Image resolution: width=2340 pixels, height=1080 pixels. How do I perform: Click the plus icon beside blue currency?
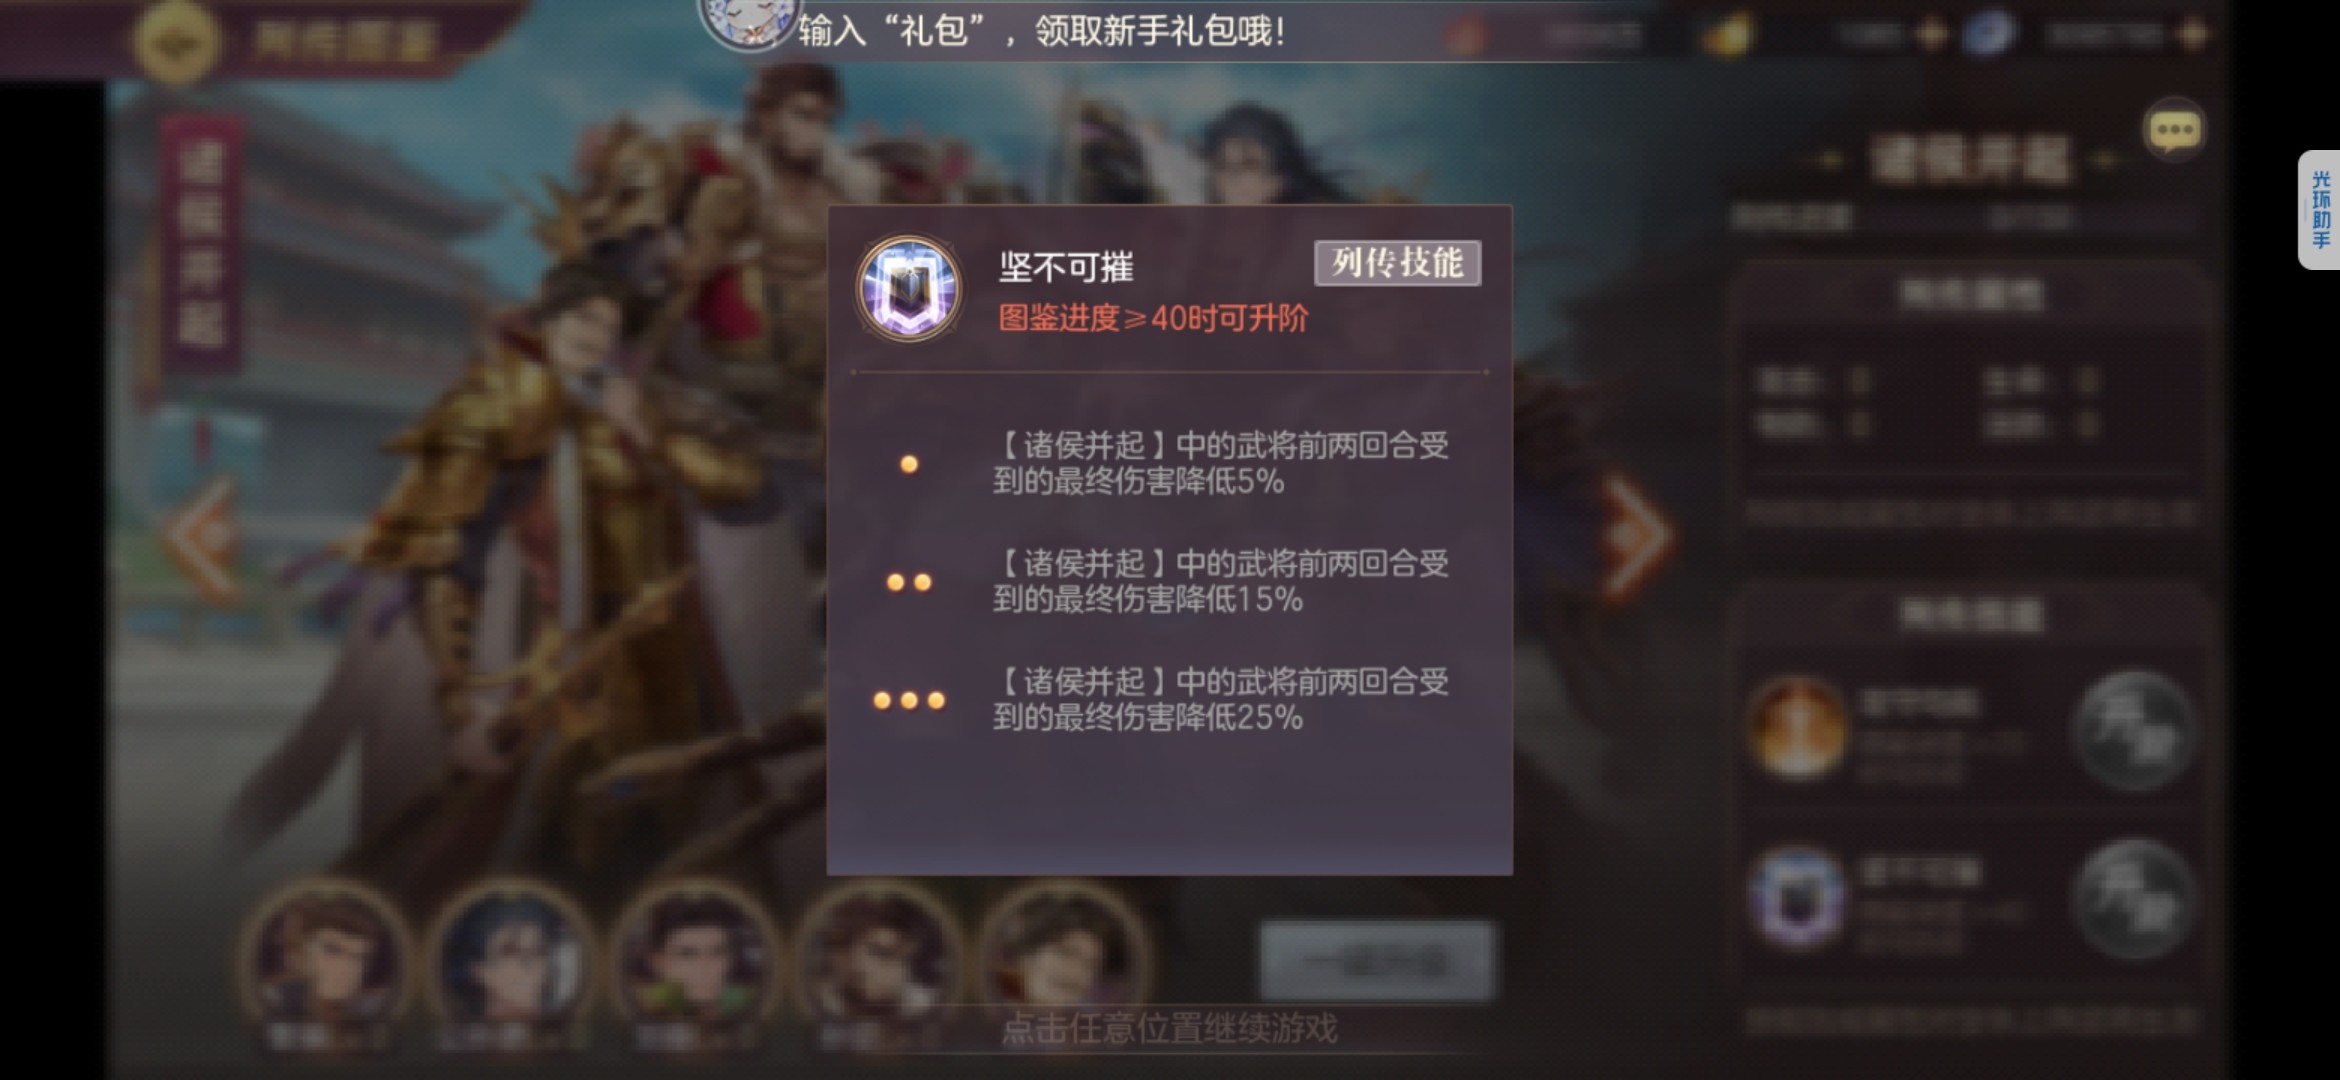2195,35
